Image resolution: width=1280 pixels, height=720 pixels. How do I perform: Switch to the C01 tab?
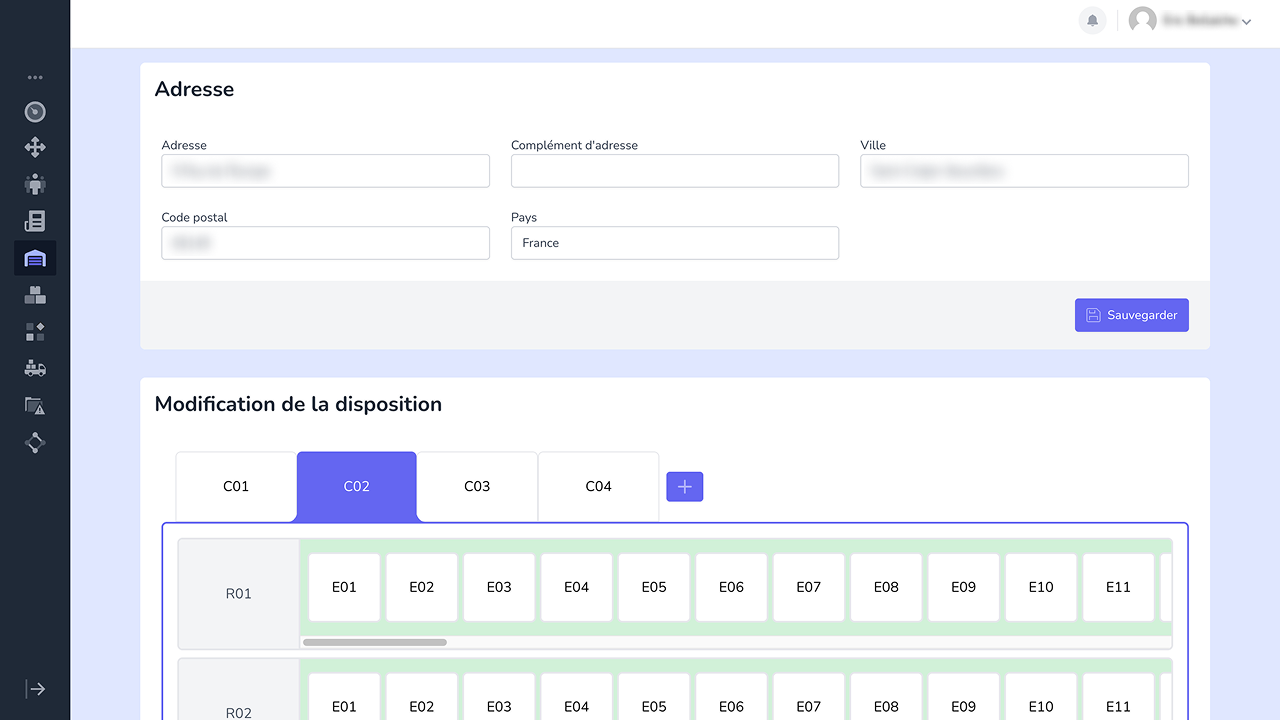point(236,487)
